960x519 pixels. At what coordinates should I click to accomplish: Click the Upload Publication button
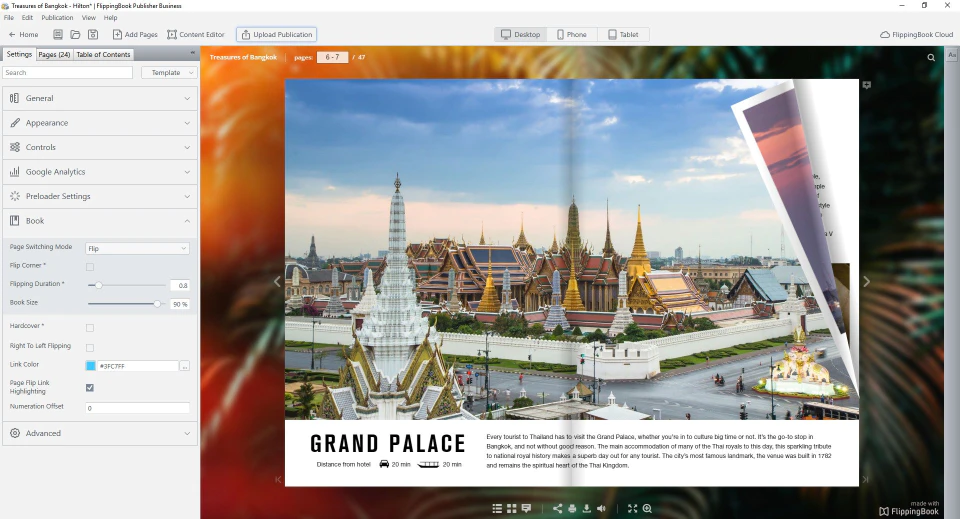[277, 35]
